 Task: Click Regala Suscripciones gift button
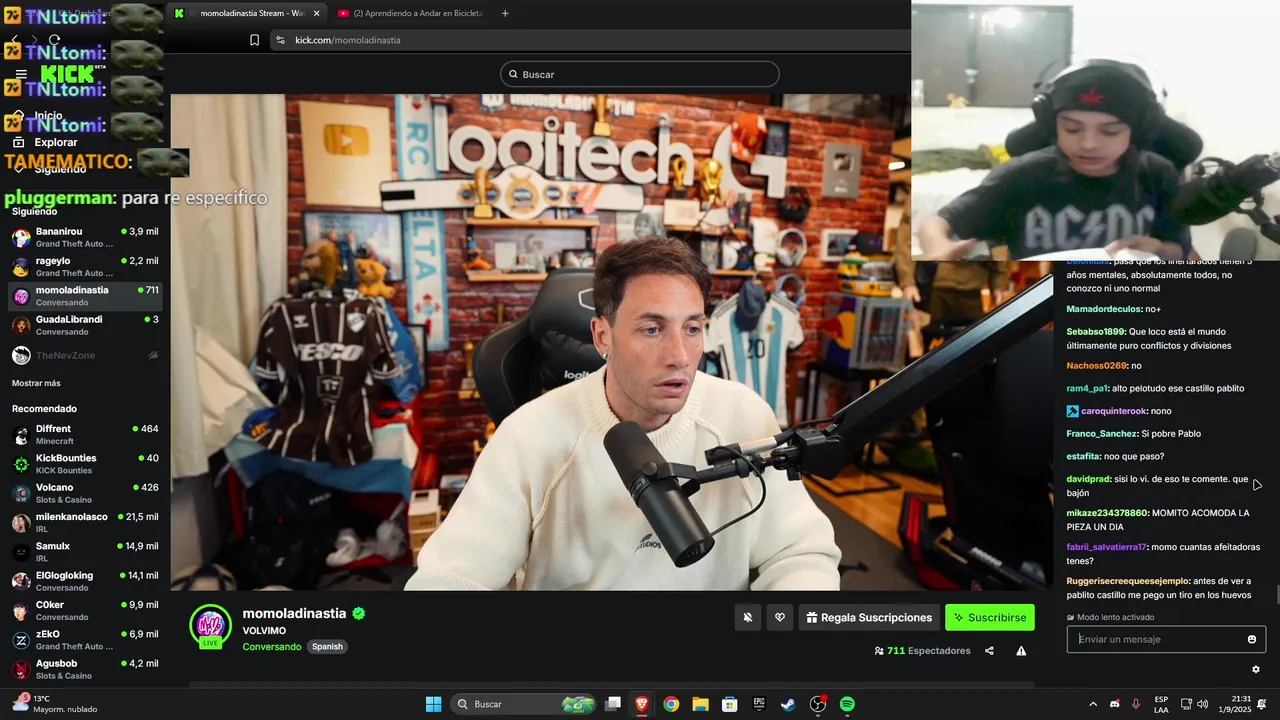pyautogui.click(x=869, y=618)
